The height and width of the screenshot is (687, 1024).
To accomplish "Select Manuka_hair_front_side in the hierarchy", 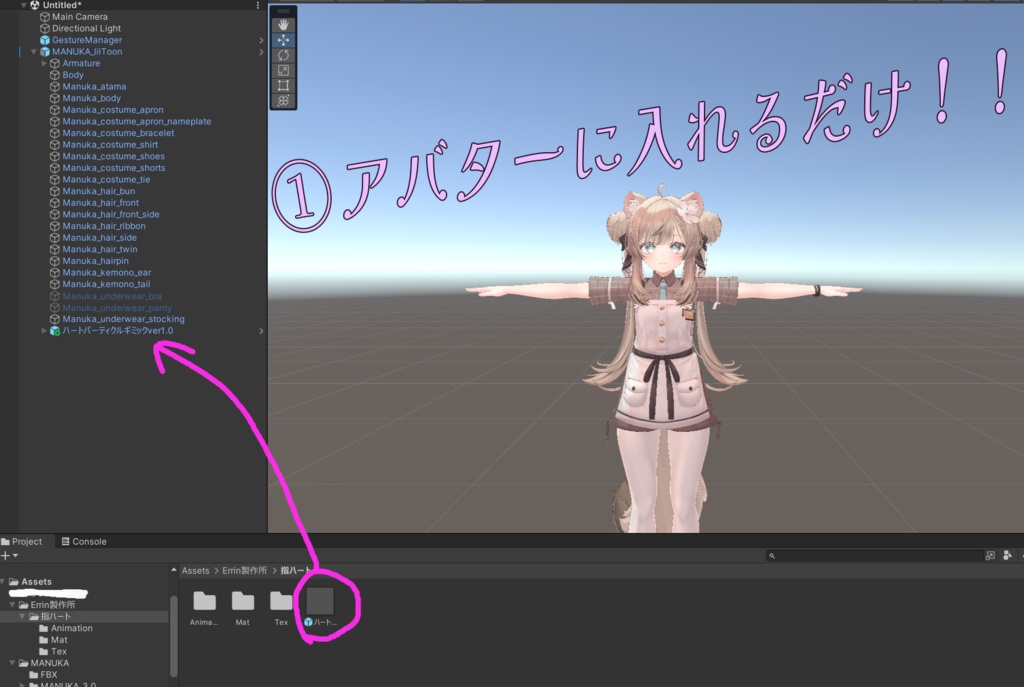I will 111,215.
